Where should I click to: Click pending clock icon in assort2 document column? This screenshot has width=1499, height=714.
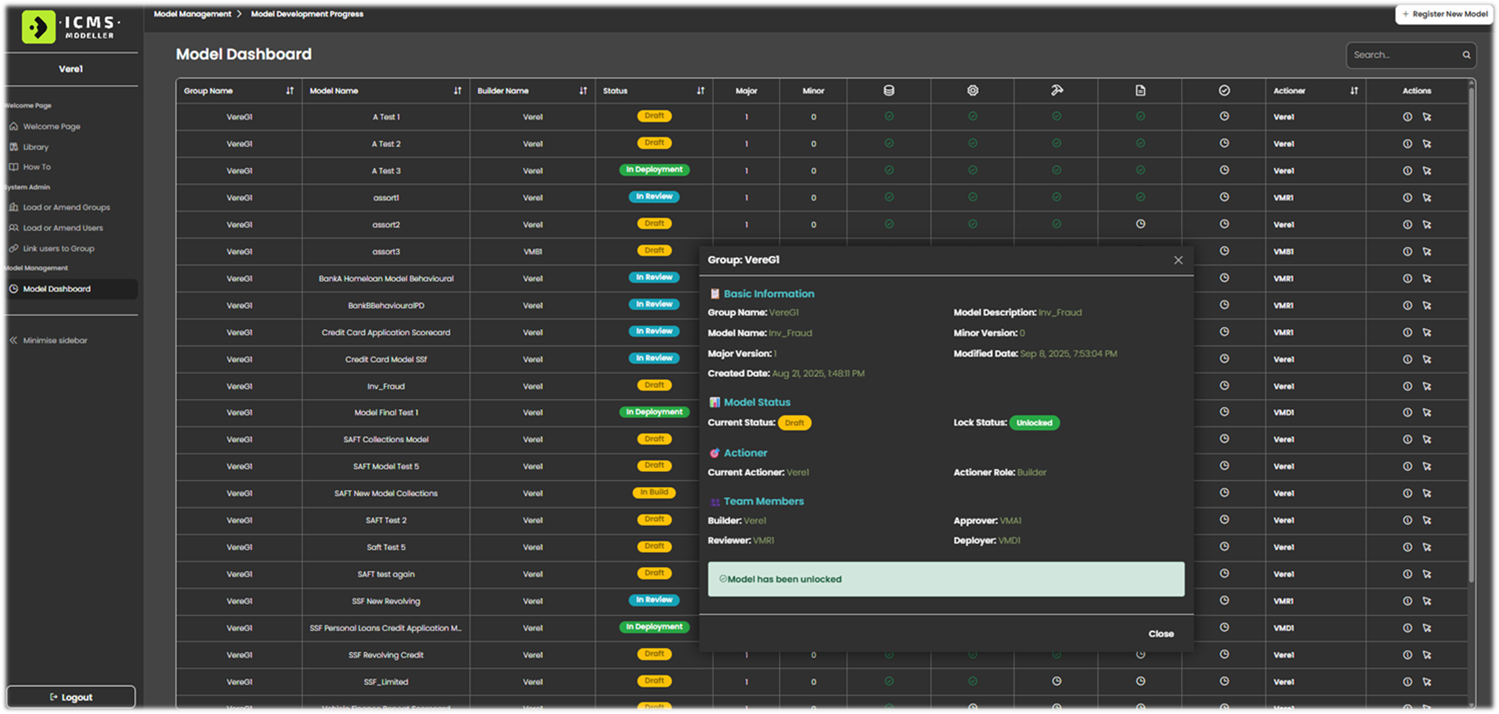(1140, 224)
